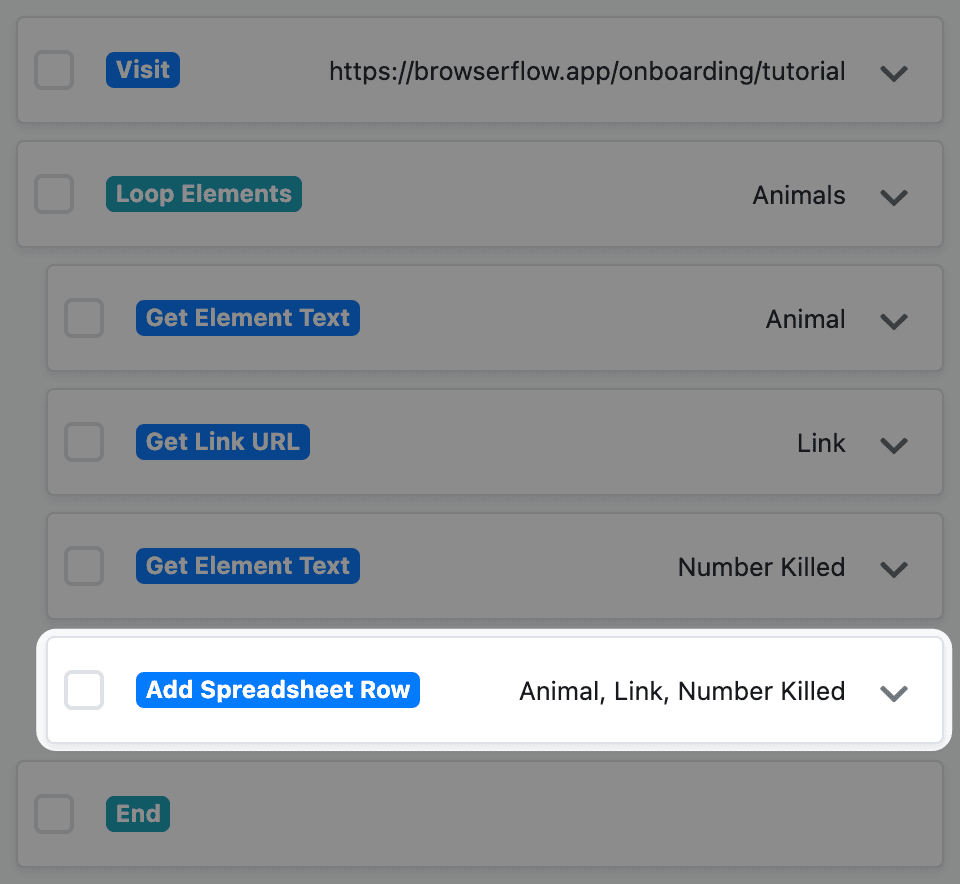Open the Add Spreadsheet Row step details

(x=893, y=692)
